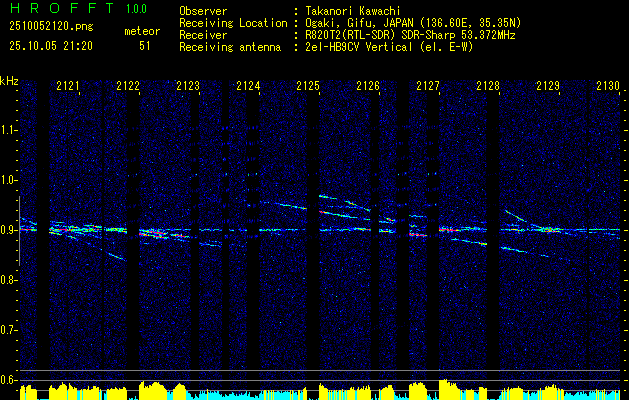
Task: Click the meteor count value 51
Action: (x=145, y=46)
